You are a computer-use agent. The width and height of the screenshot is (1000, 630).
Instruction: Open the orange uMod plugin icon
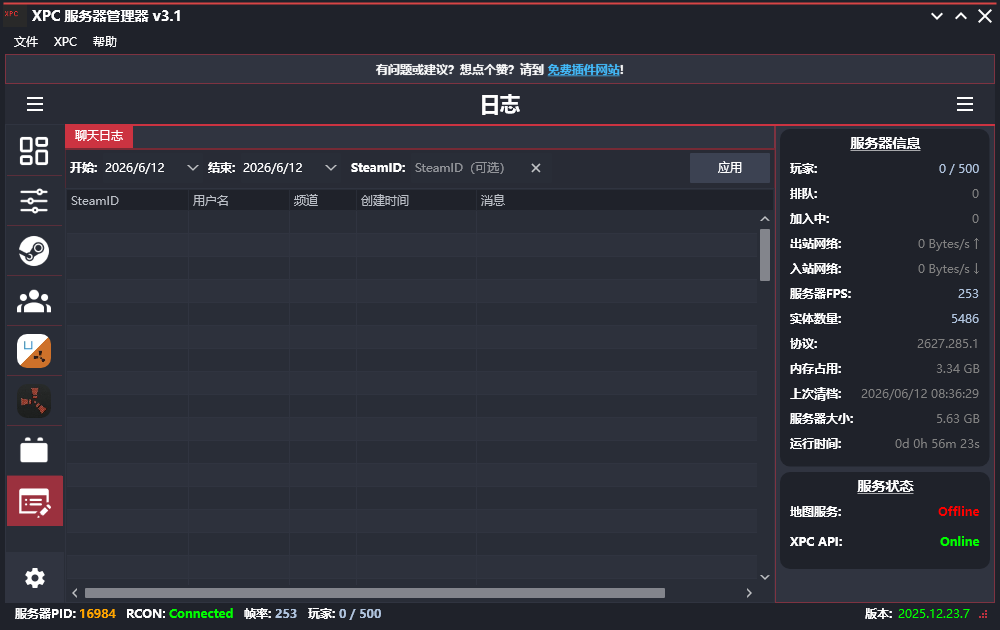[x=34, y=351]
